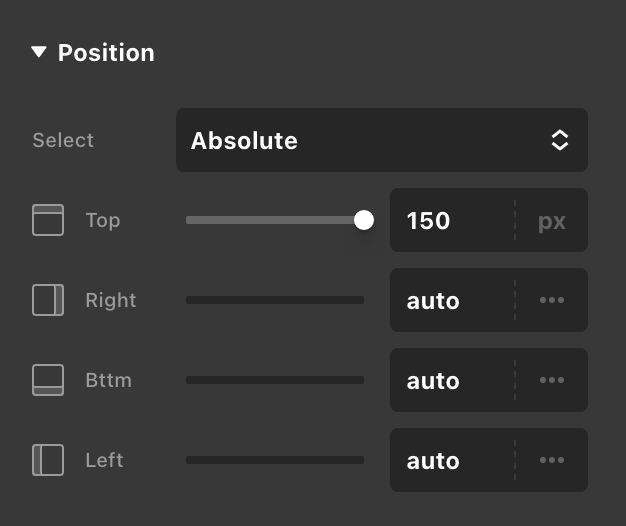This screenshot has height=526, width=626.
Task: Open unit options for Right value
Action: [552, 300]
